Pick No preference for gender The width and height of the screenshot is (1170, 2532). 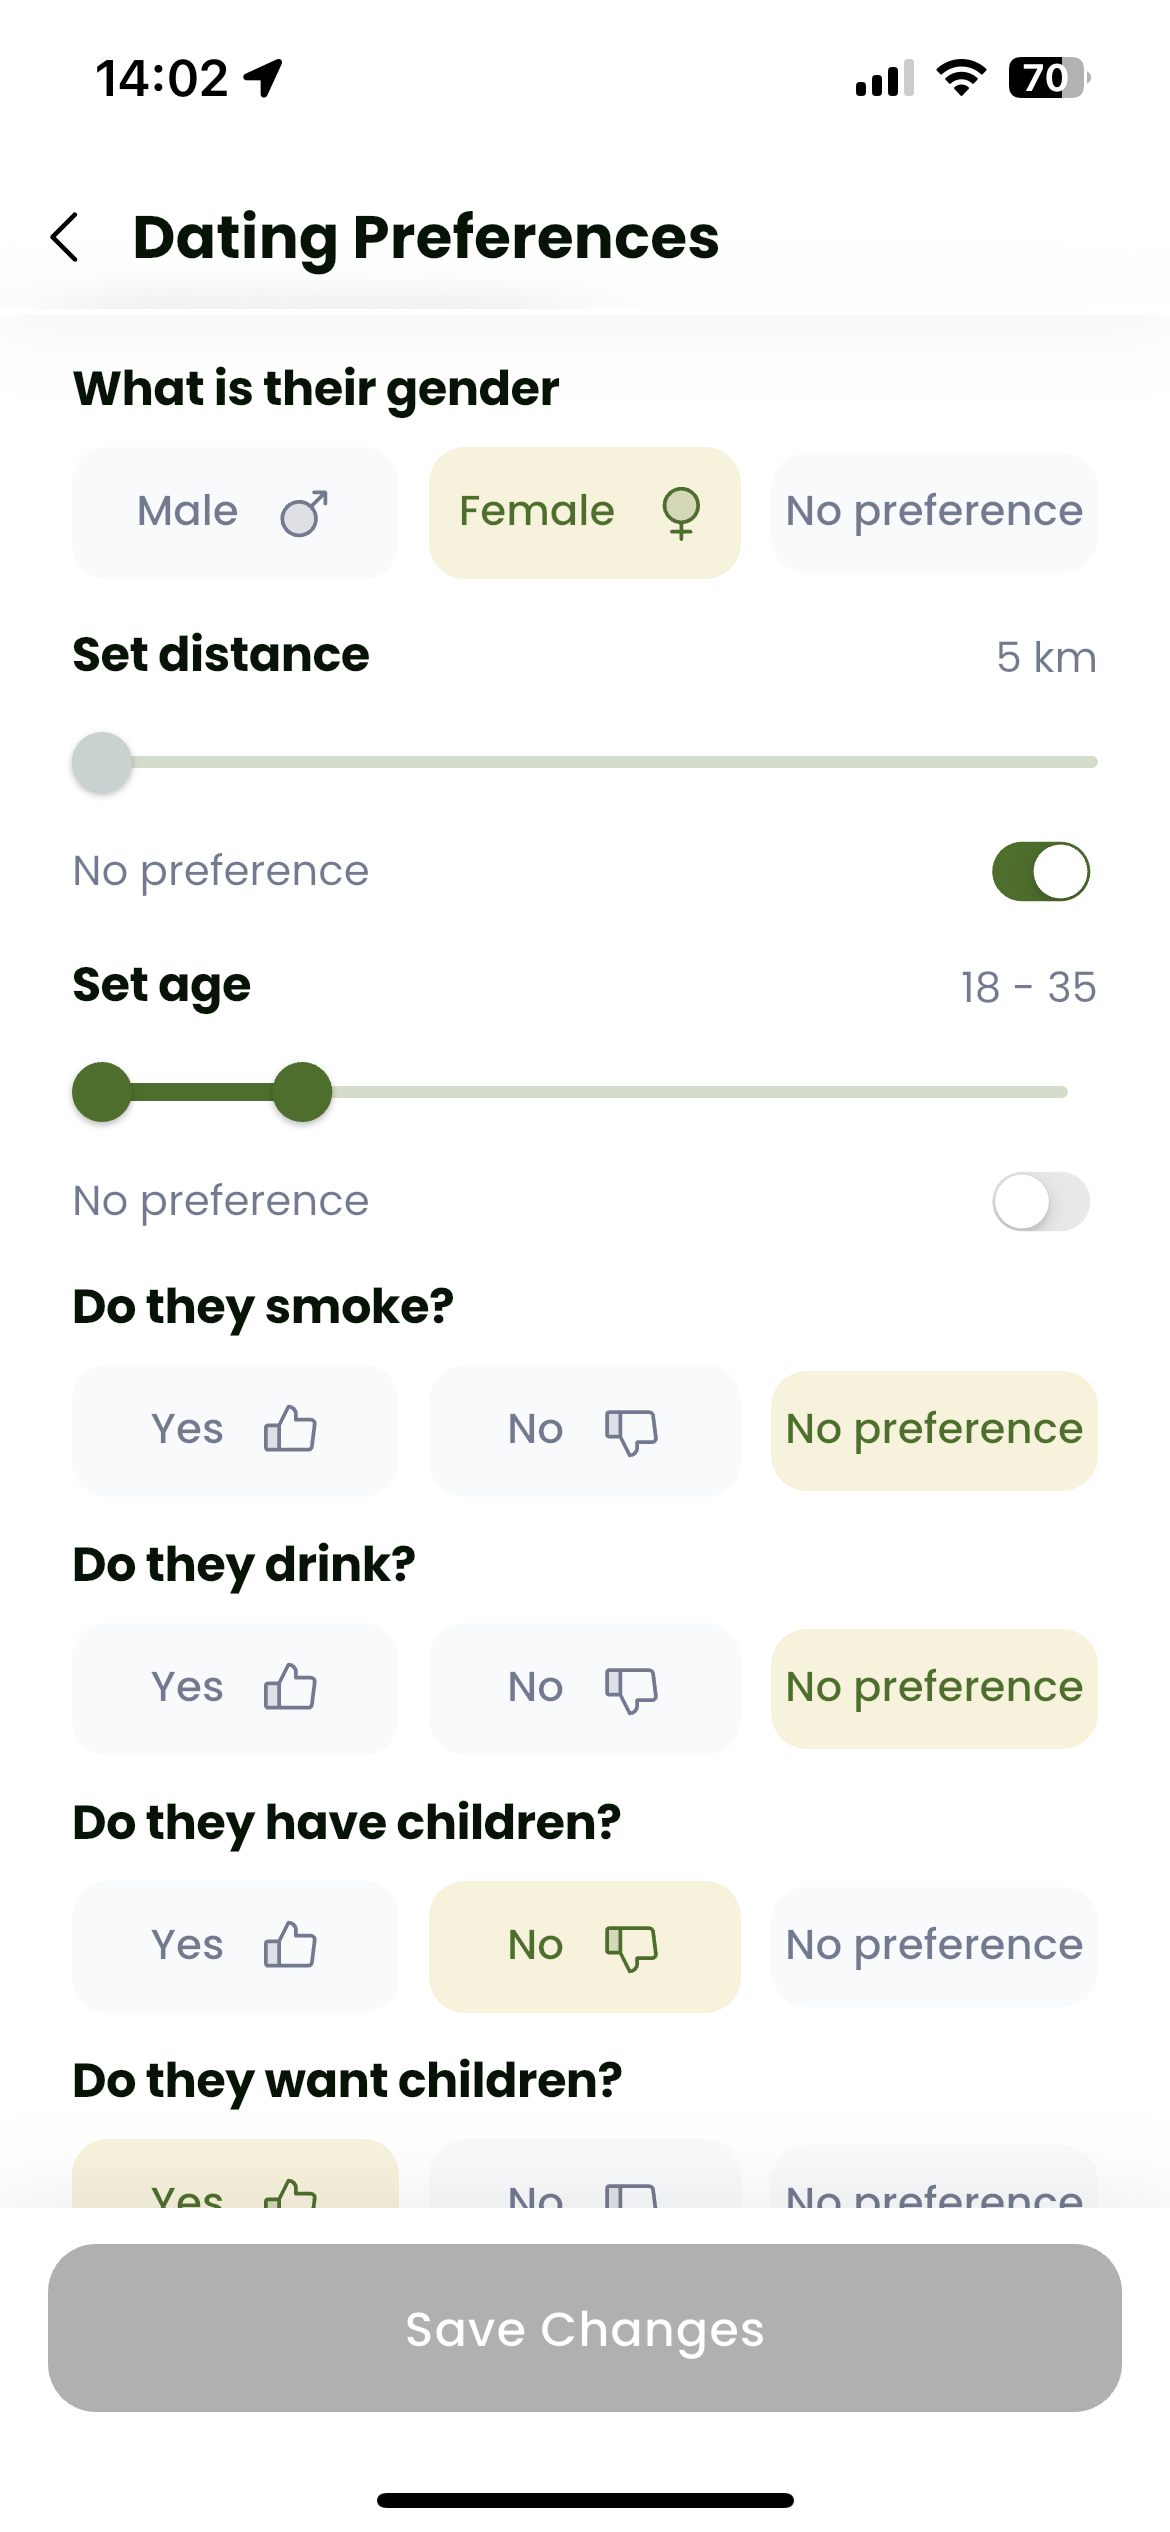pyautogui.click(x=934, y=512)
